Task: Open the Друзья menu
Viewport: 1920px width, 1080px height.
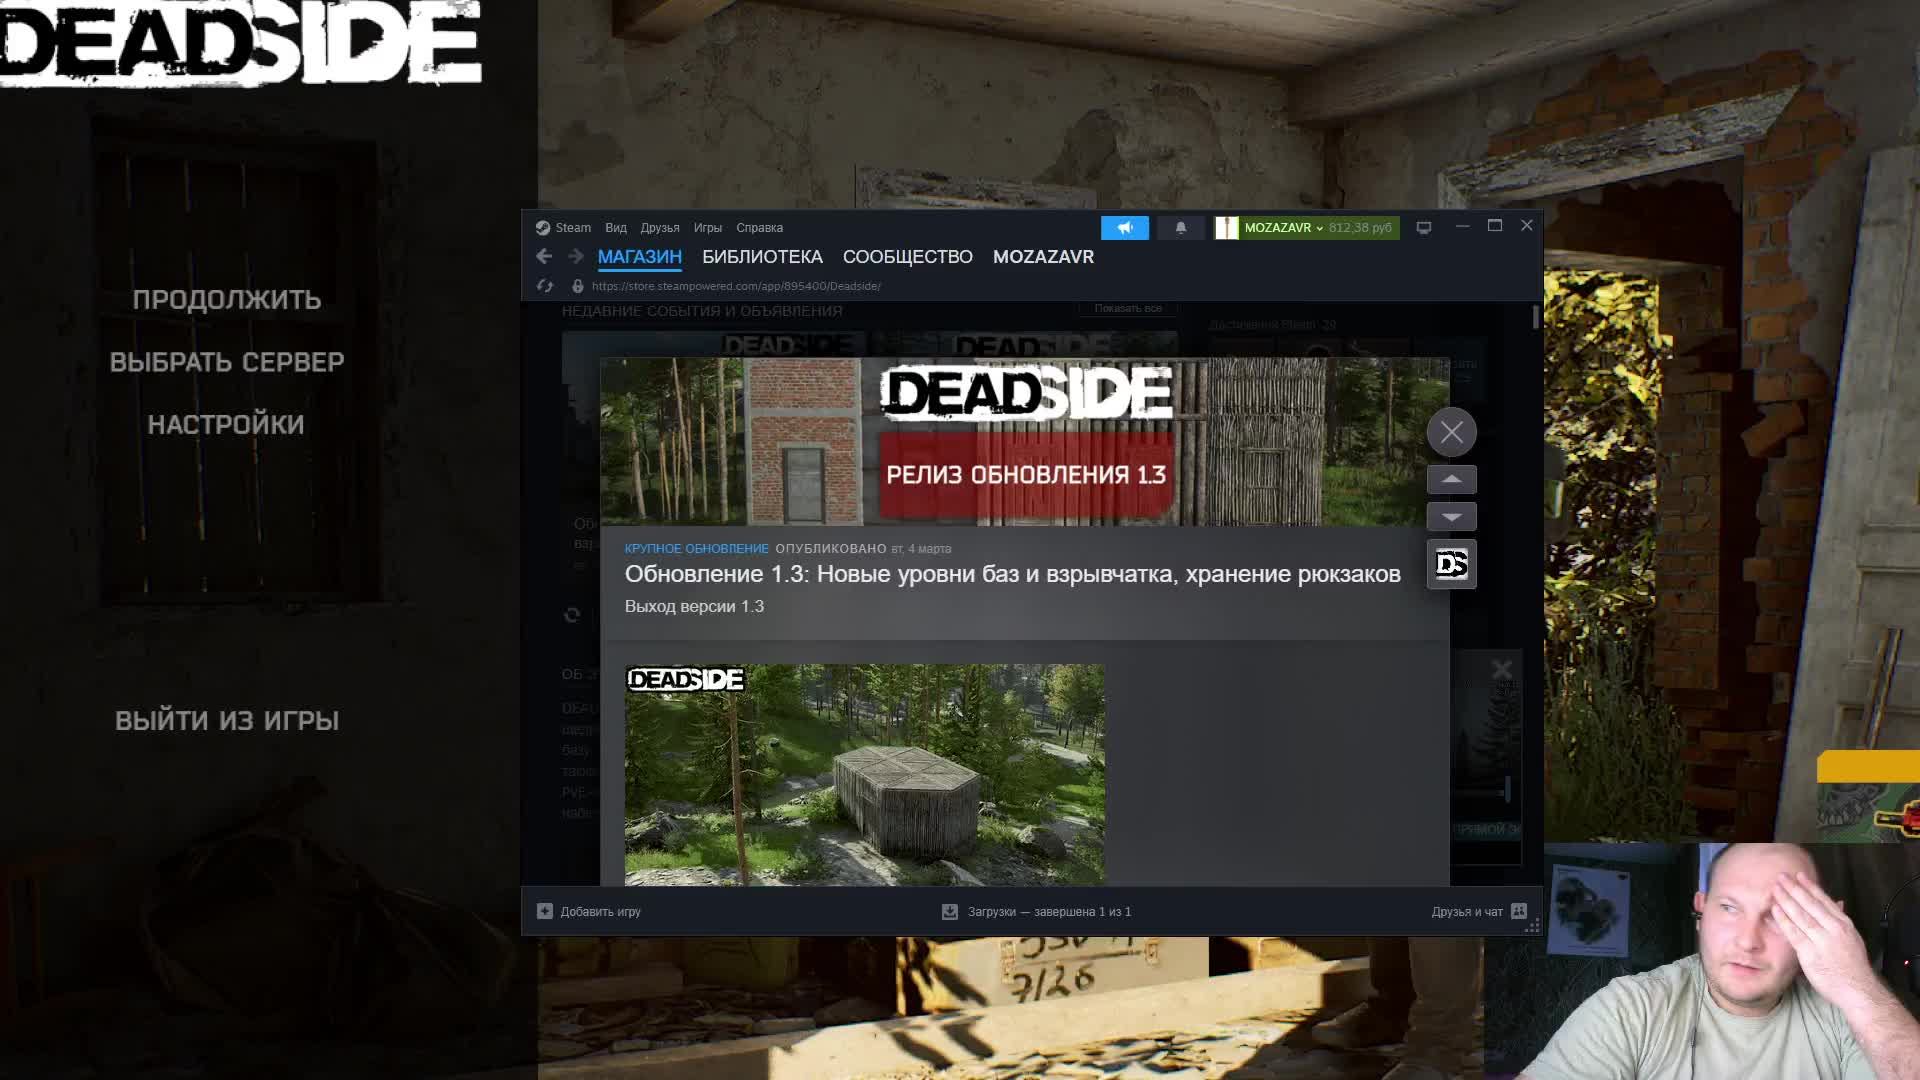Action: pos(660,227)
